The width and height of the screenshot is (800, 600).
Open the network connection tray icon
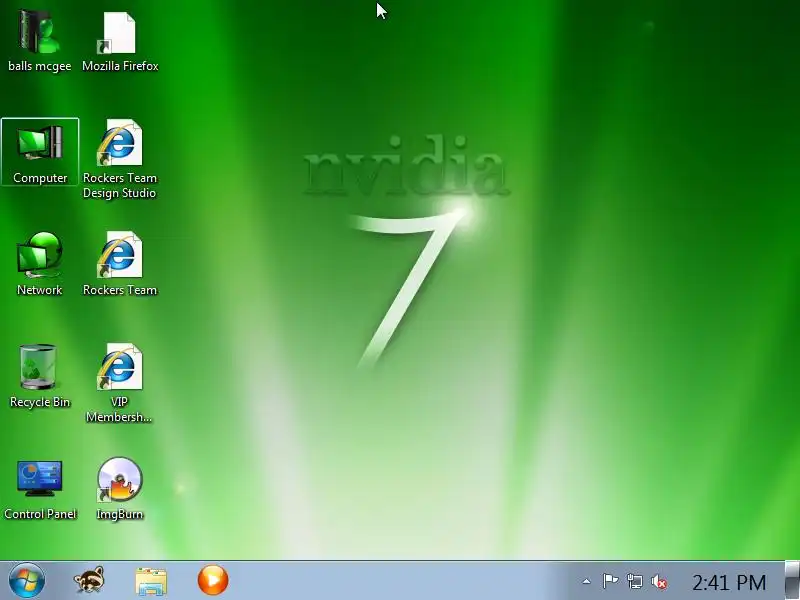point(635,581)
